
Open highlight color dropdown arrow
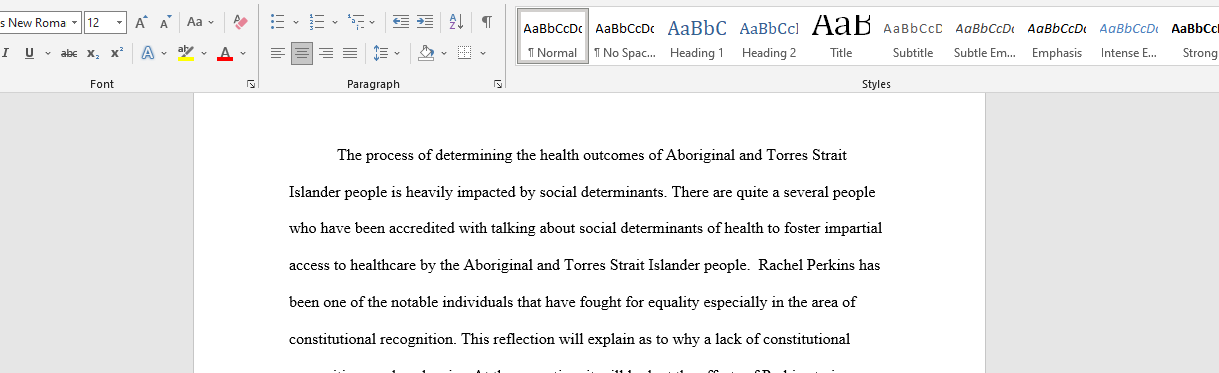click(204, 53)
